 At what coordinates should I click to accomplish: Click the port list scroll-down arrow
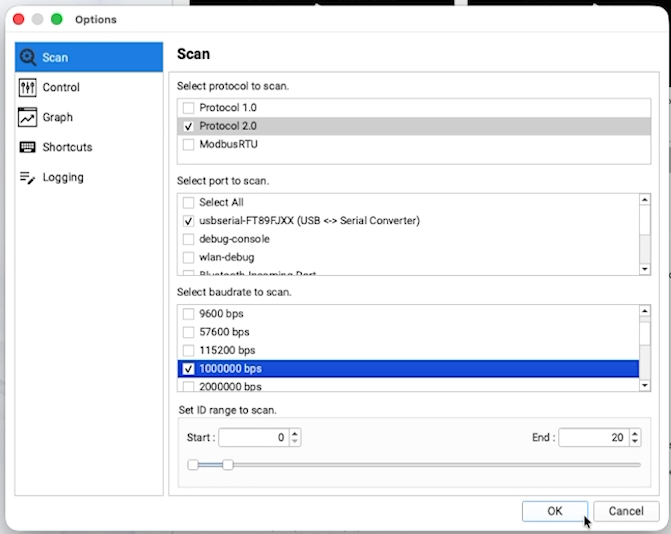pyautogui.click(x=644, y=269)
